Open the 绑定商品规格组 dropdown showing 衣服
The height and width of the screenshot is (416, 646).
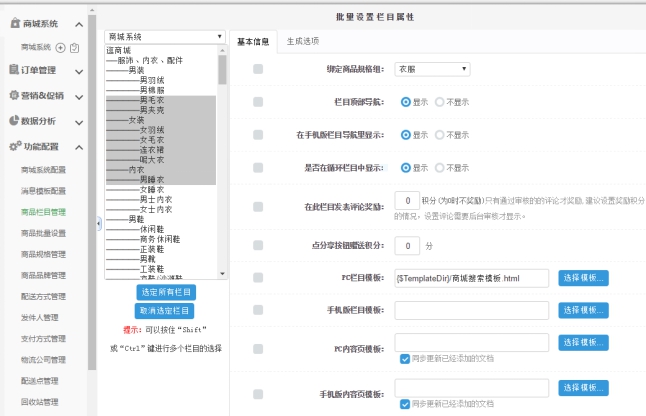coord(432,69)
